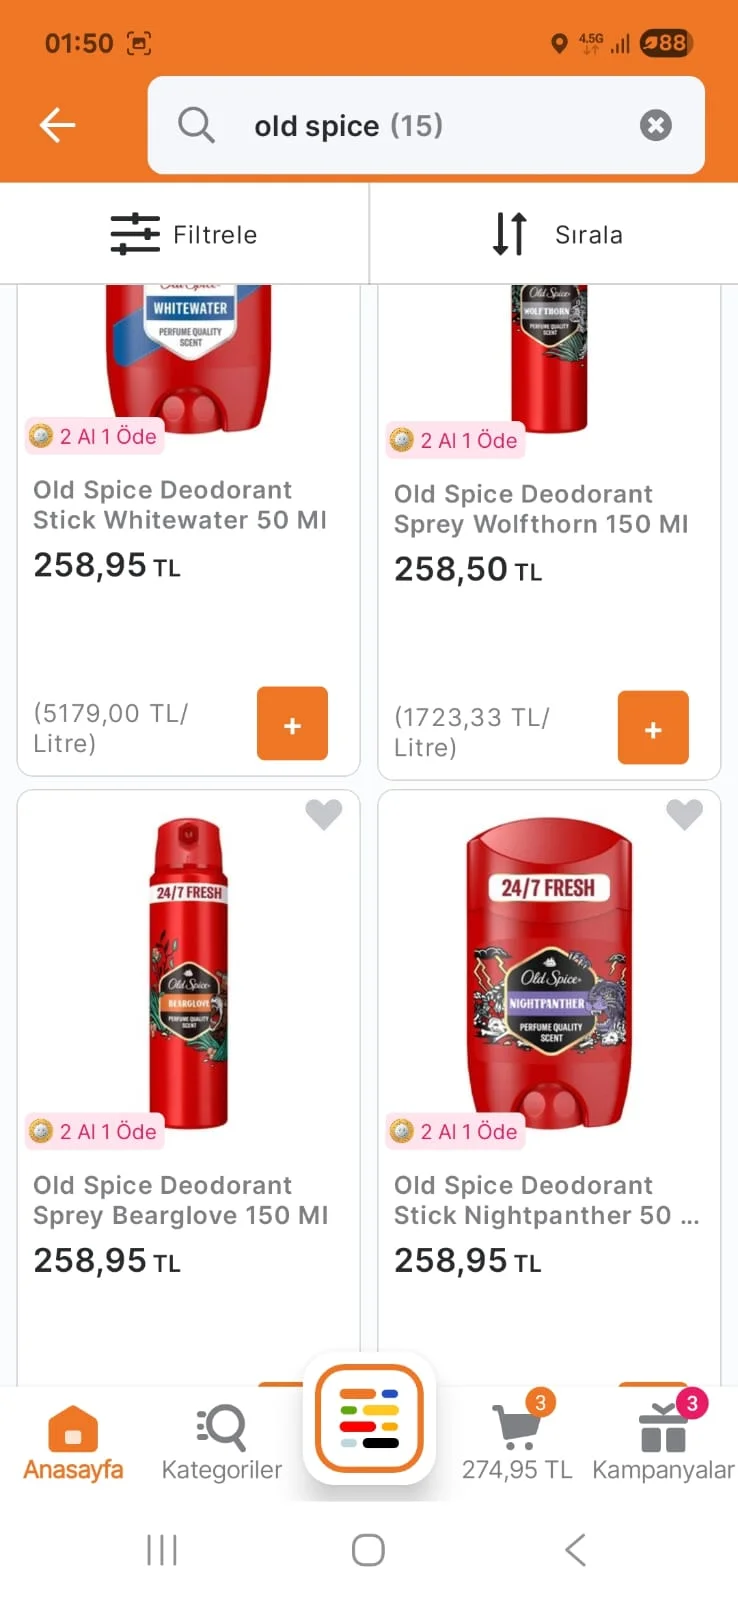738x1600 pixels.
Task: Switch to the Anasayfa home tab
Action: 73,1442
